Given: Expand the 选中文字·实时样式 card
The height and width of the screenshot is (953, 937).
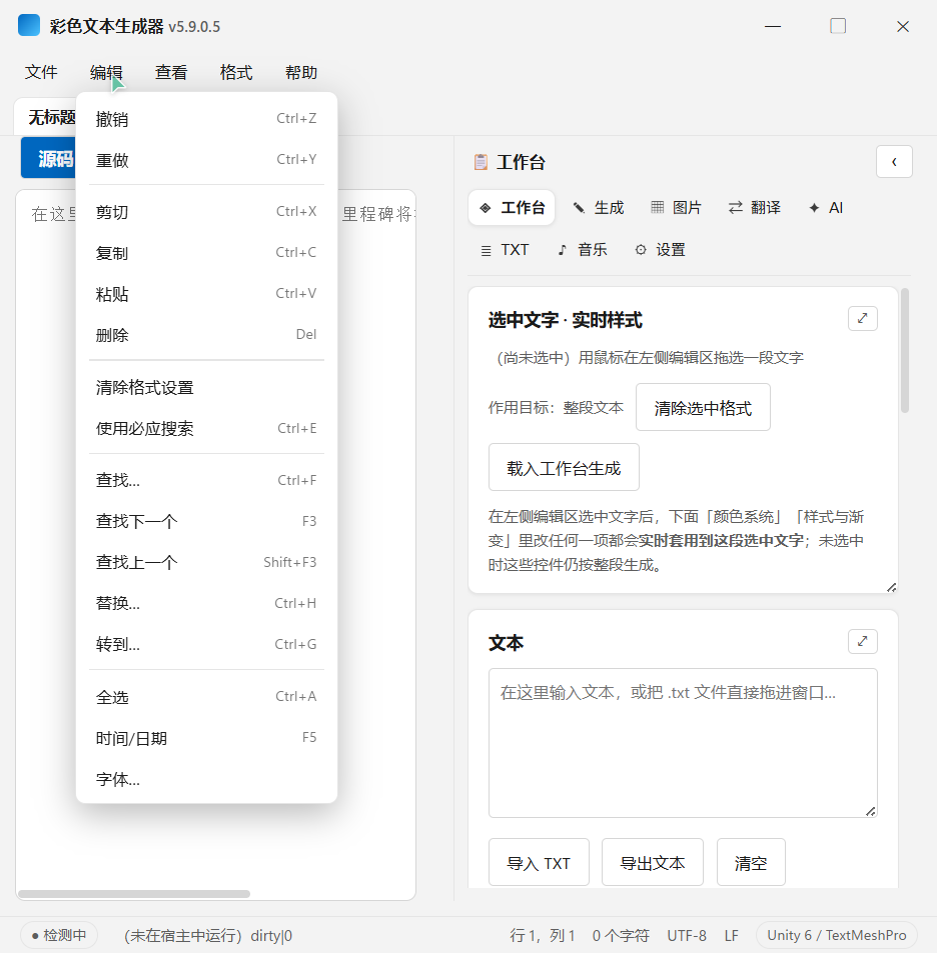Looking at the screenshot, I should pos(862,318).
